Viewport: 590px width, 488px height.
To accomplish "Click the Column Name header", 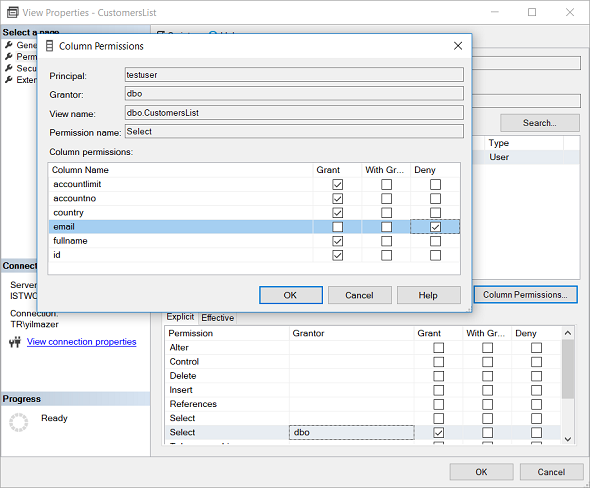I will click(x=181, y=170).
